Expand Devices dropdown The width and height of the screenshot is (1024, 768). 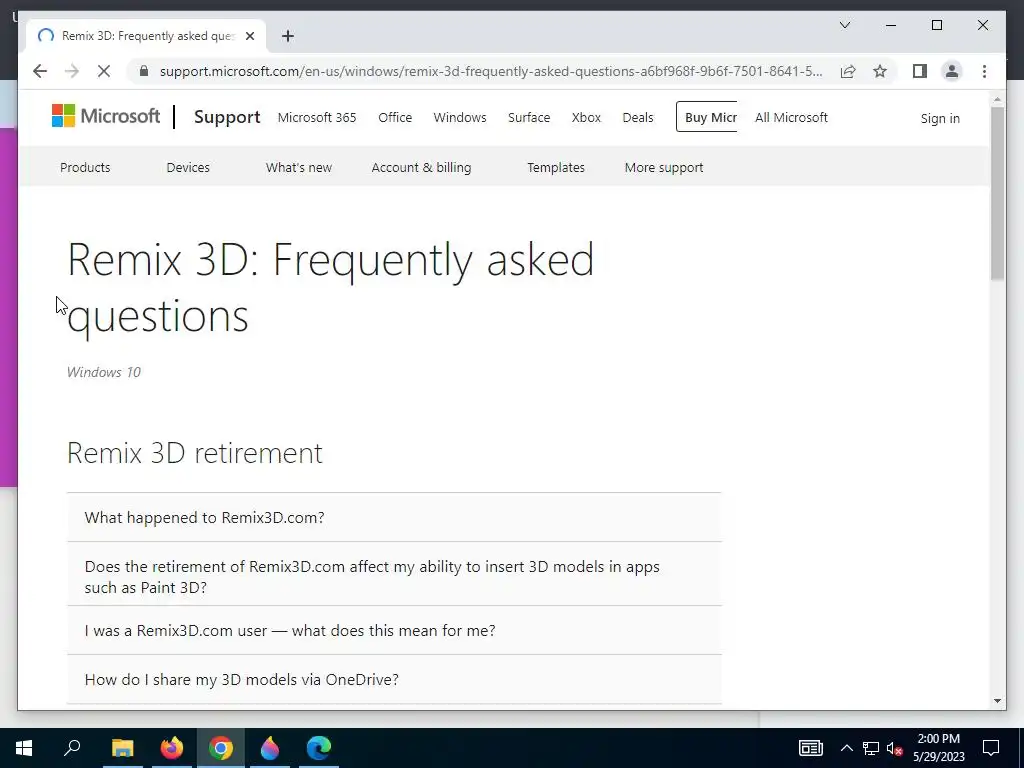[x=188, y=167]
